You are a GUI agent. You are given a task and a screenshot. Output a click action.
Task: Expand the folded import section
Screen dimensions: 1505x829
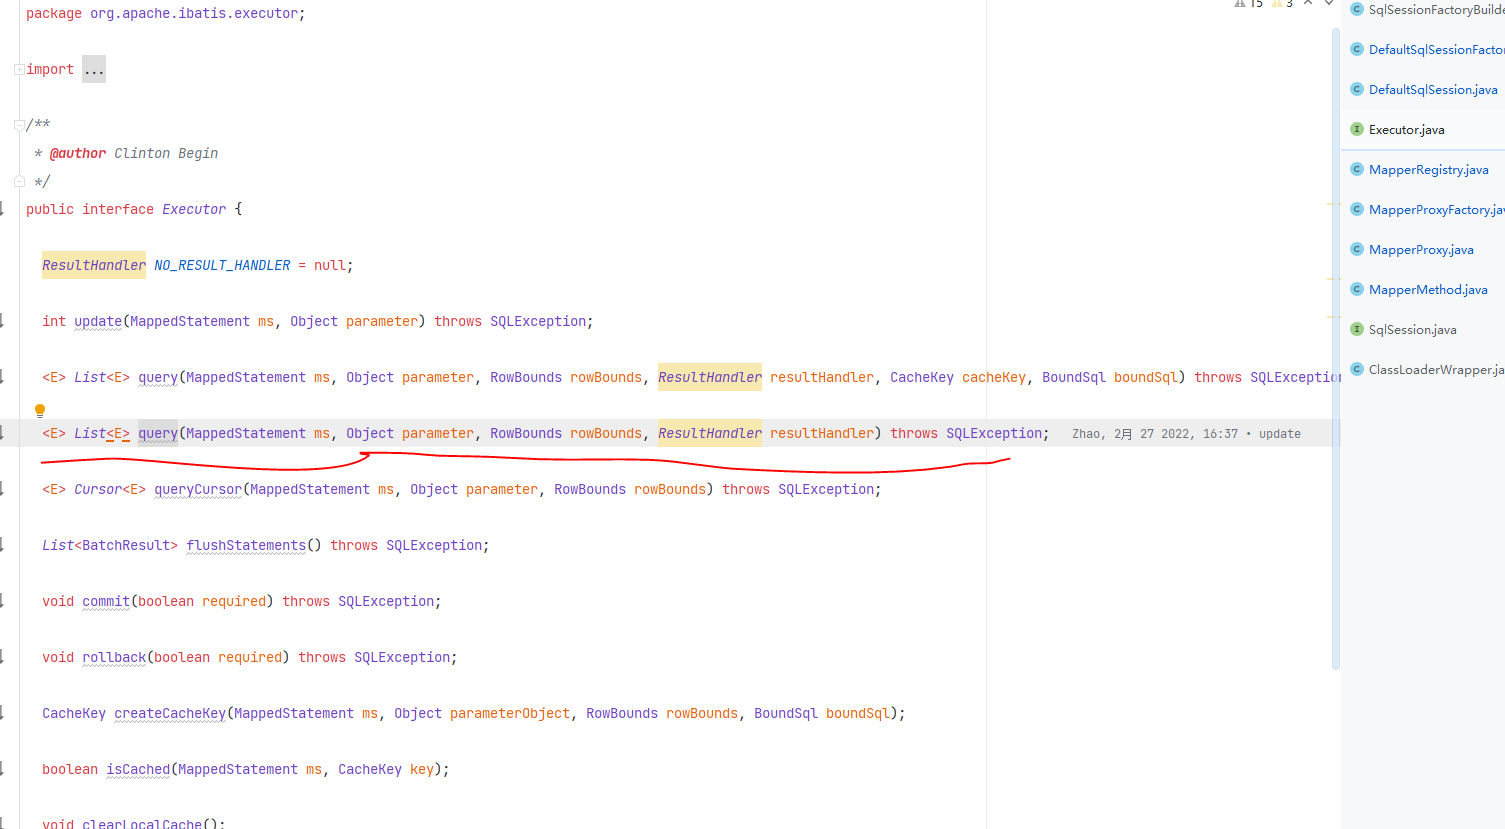tap(19, 69)
